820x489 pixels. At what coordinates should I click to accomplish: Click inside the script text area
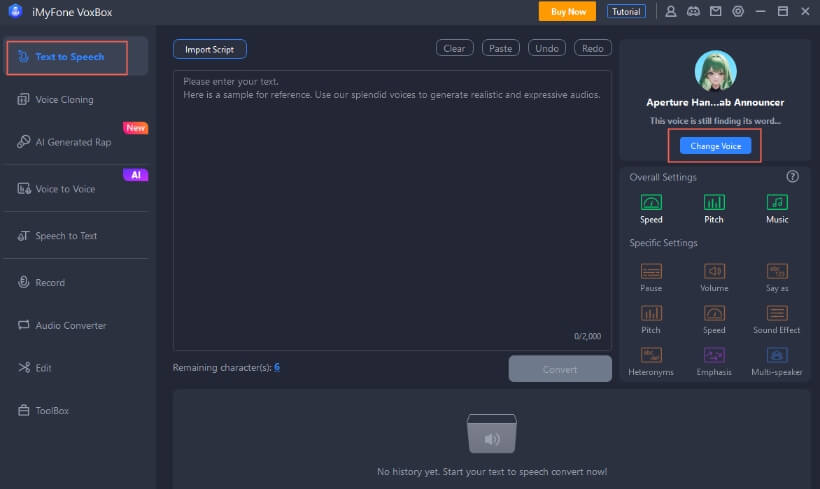[392, 210]
